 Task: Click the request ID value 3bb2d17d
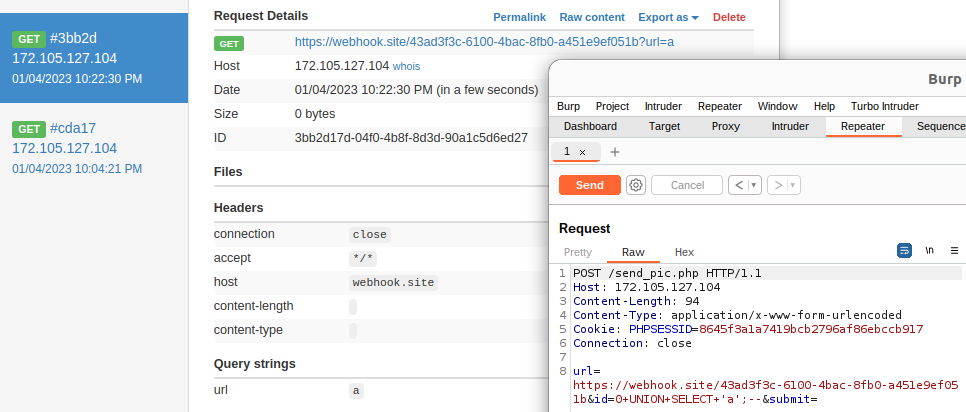point(411,137)
